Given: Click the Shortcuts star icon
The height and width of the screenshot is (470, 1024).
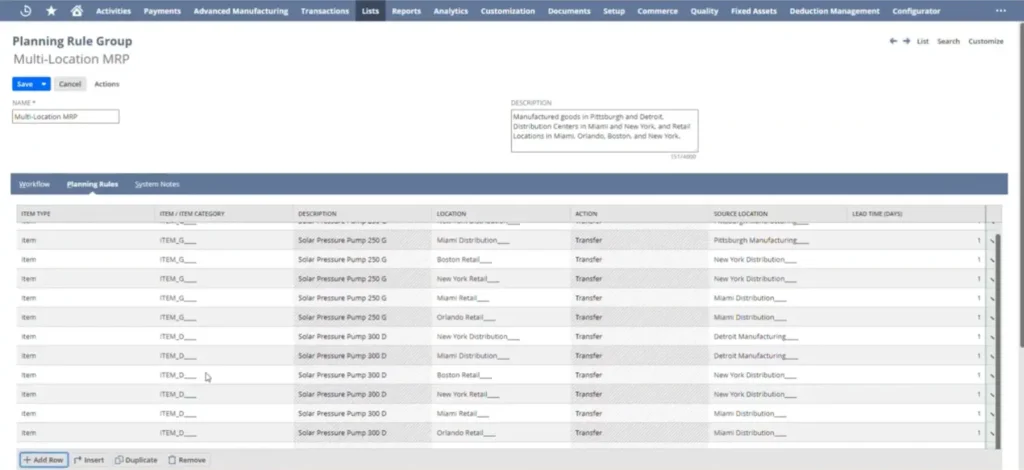Looking at the screenshot, I should pos(51,11).
